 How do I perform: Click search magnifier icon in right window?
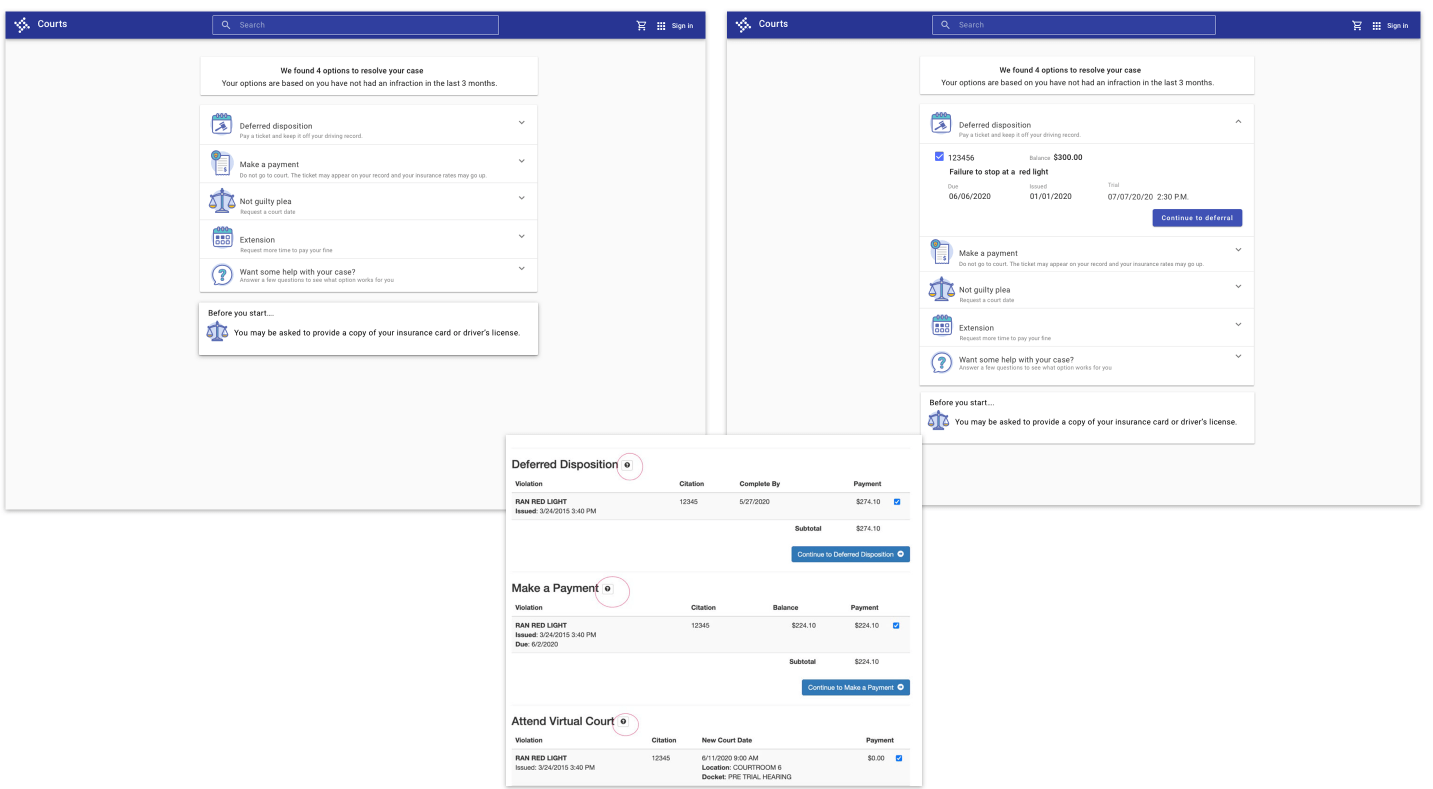point(946,25)
